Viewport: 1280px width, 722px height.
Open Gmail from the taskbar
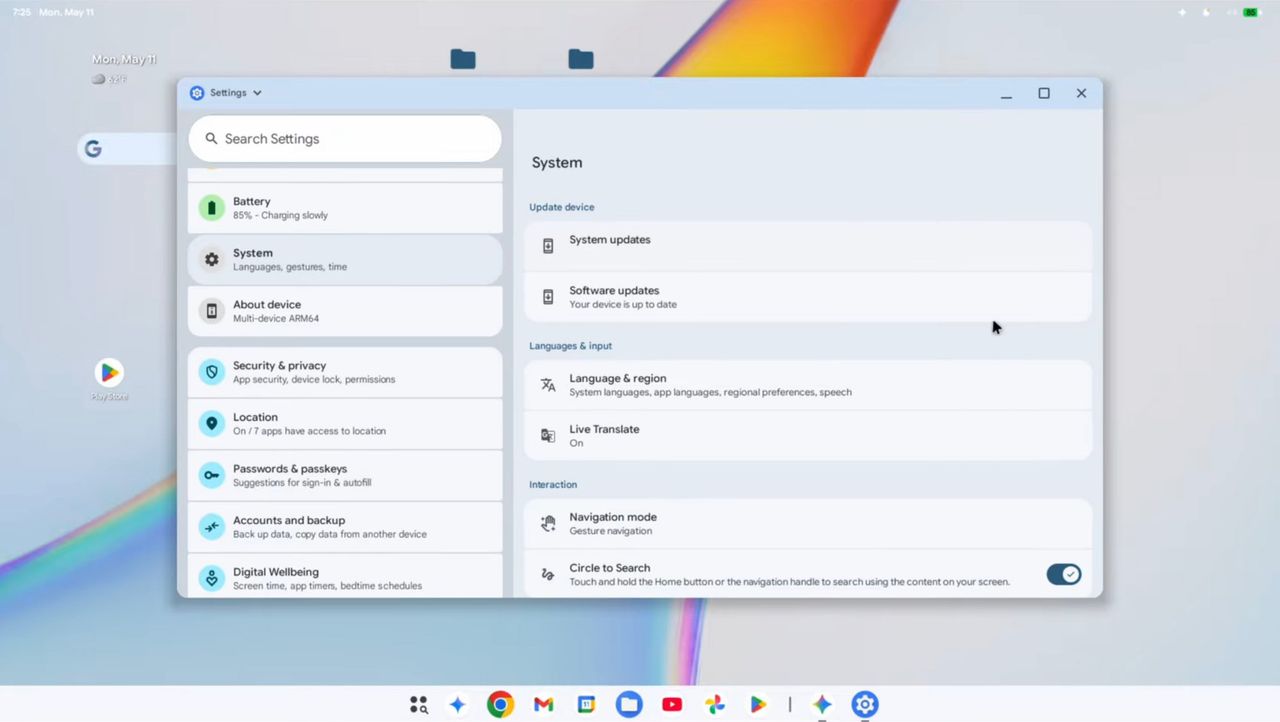(x=544, y=705)
